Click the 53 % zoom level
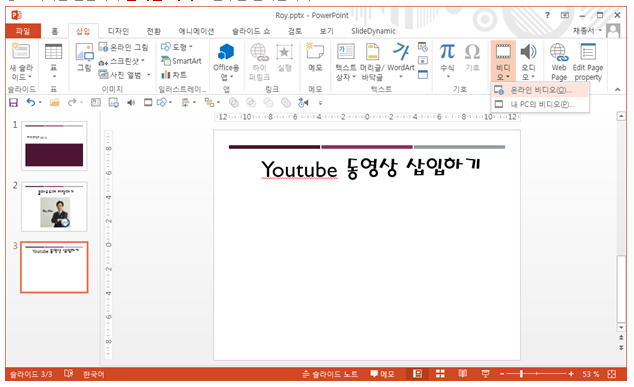Screen dimensions: 634x387 (590, 374)
